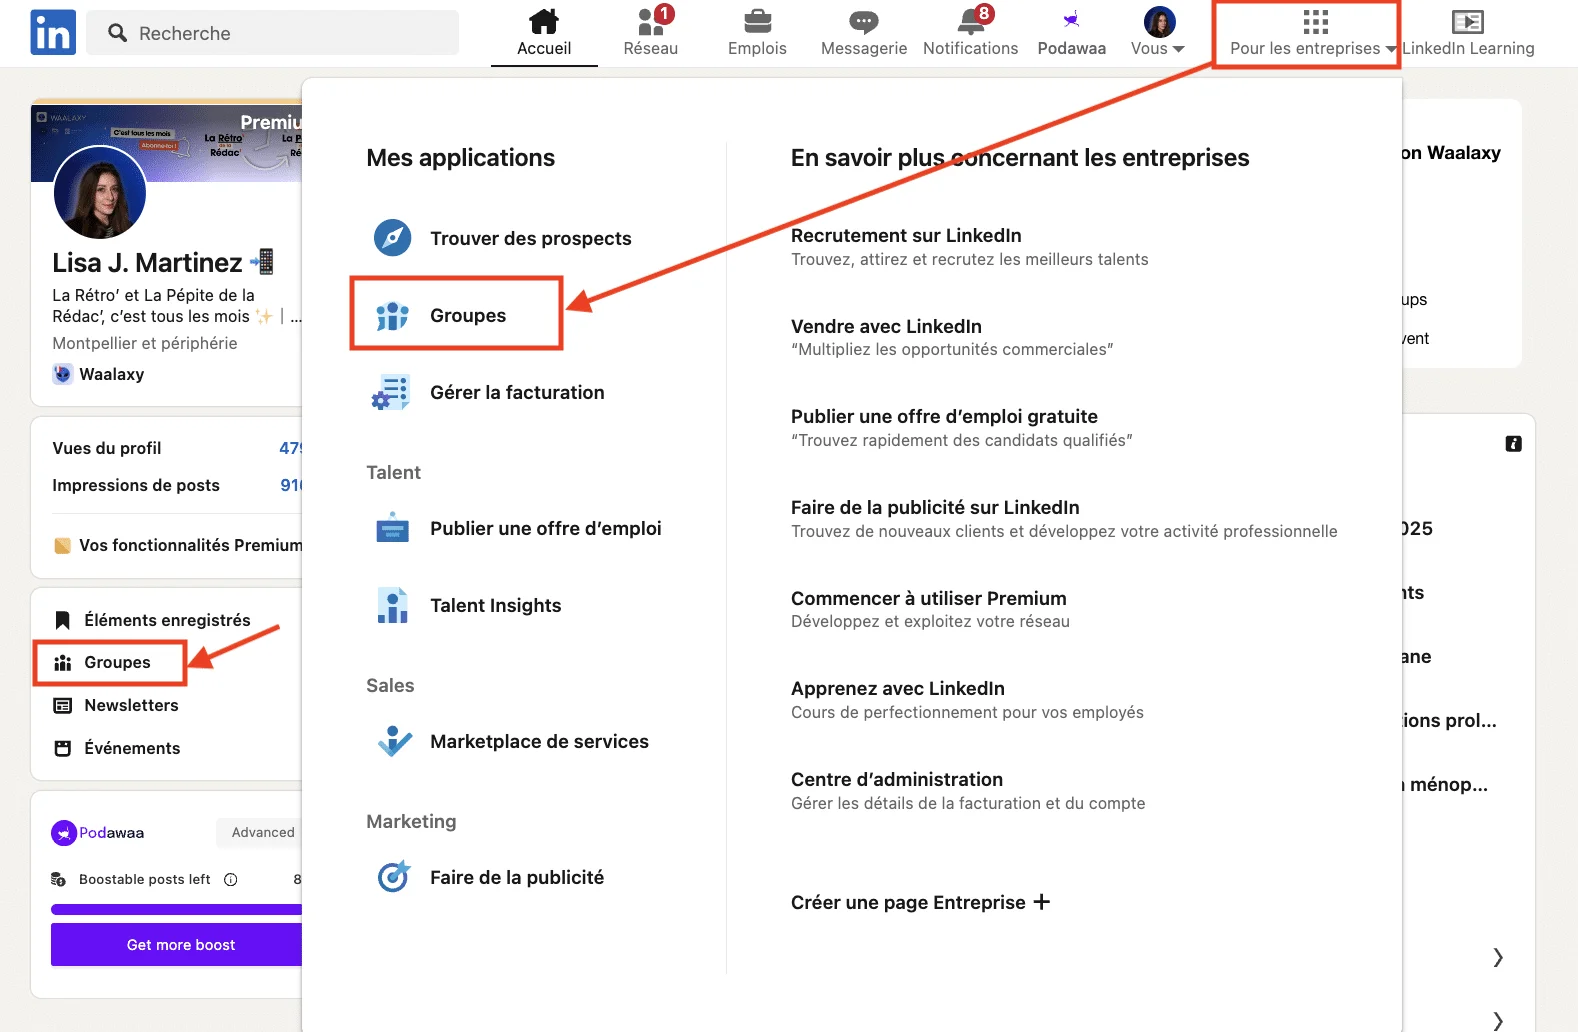Click the LinkedIn logo icon

coord(53,32)
